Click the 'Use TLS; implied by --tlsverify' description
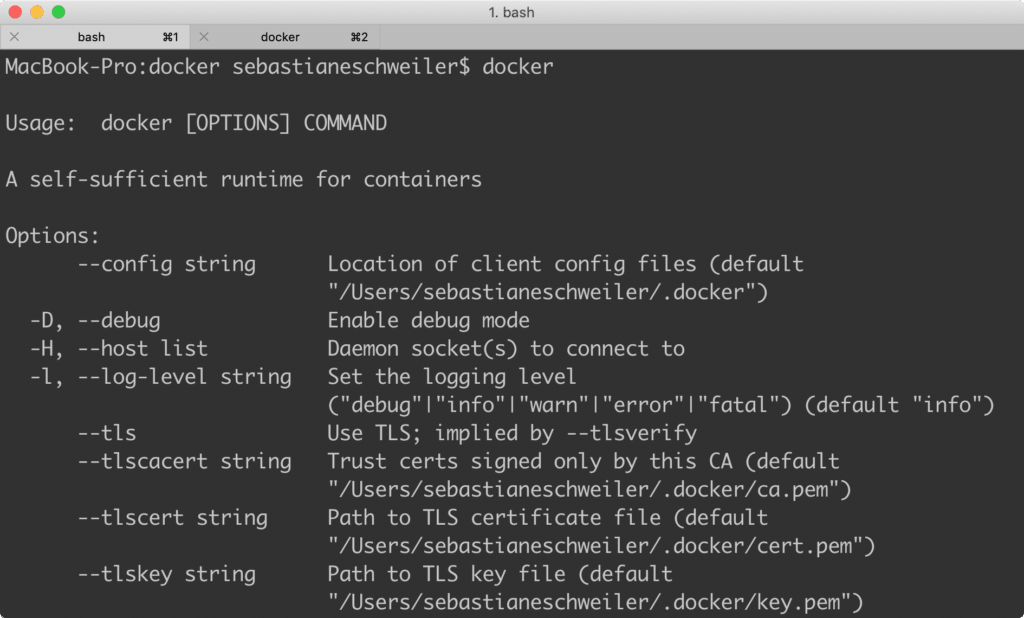This screenshot has width=1024, height=618. [x=511, y=434]
